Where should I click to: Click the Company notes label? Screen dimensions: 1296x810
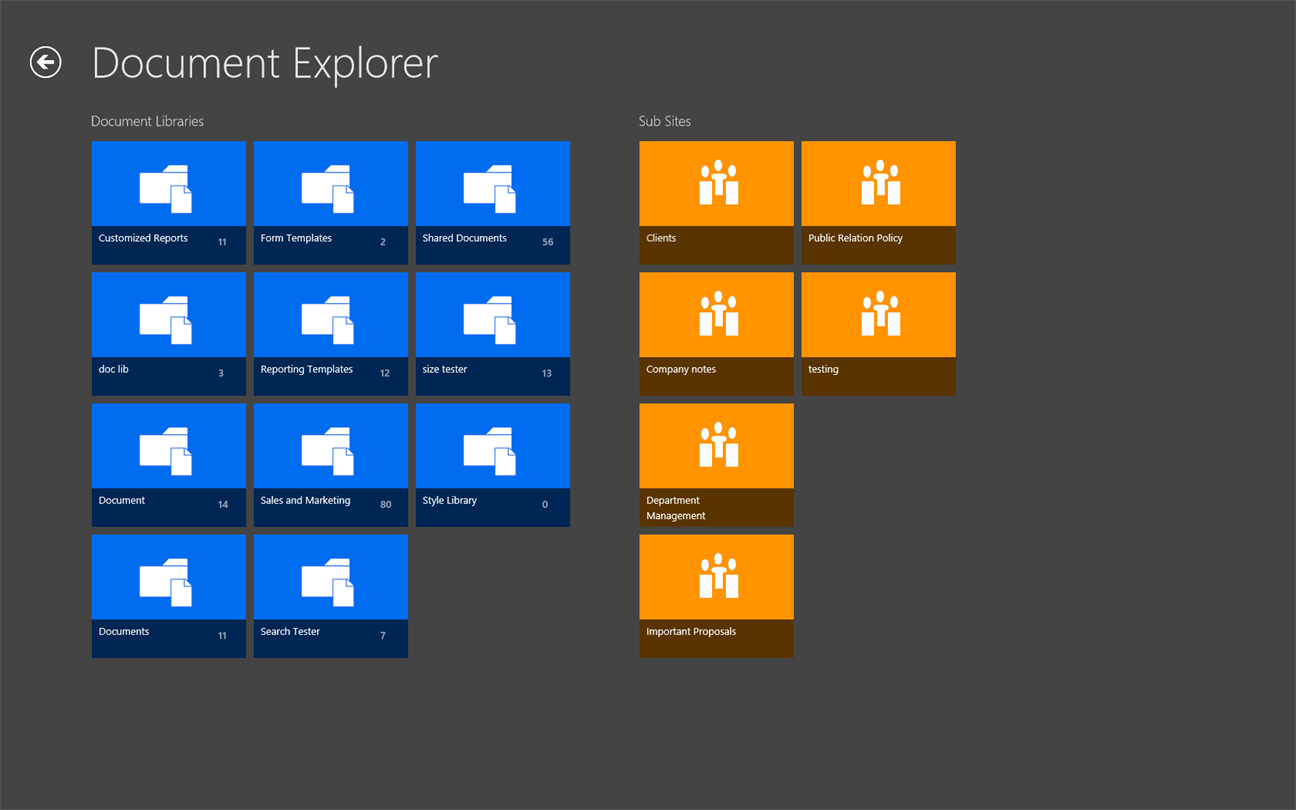(x=681, y=369)
